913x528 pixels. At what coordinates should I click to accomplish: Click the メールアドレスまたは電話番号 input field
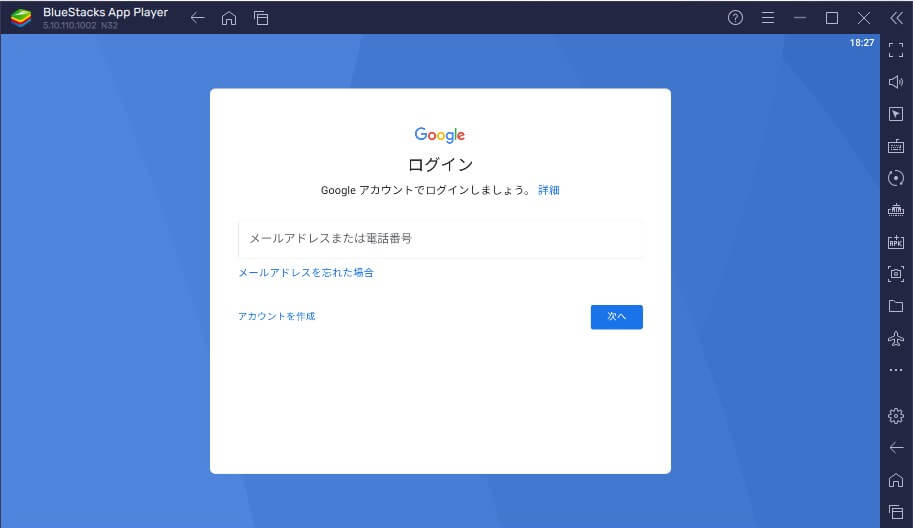pyautogui.click(x=440, y=239)
